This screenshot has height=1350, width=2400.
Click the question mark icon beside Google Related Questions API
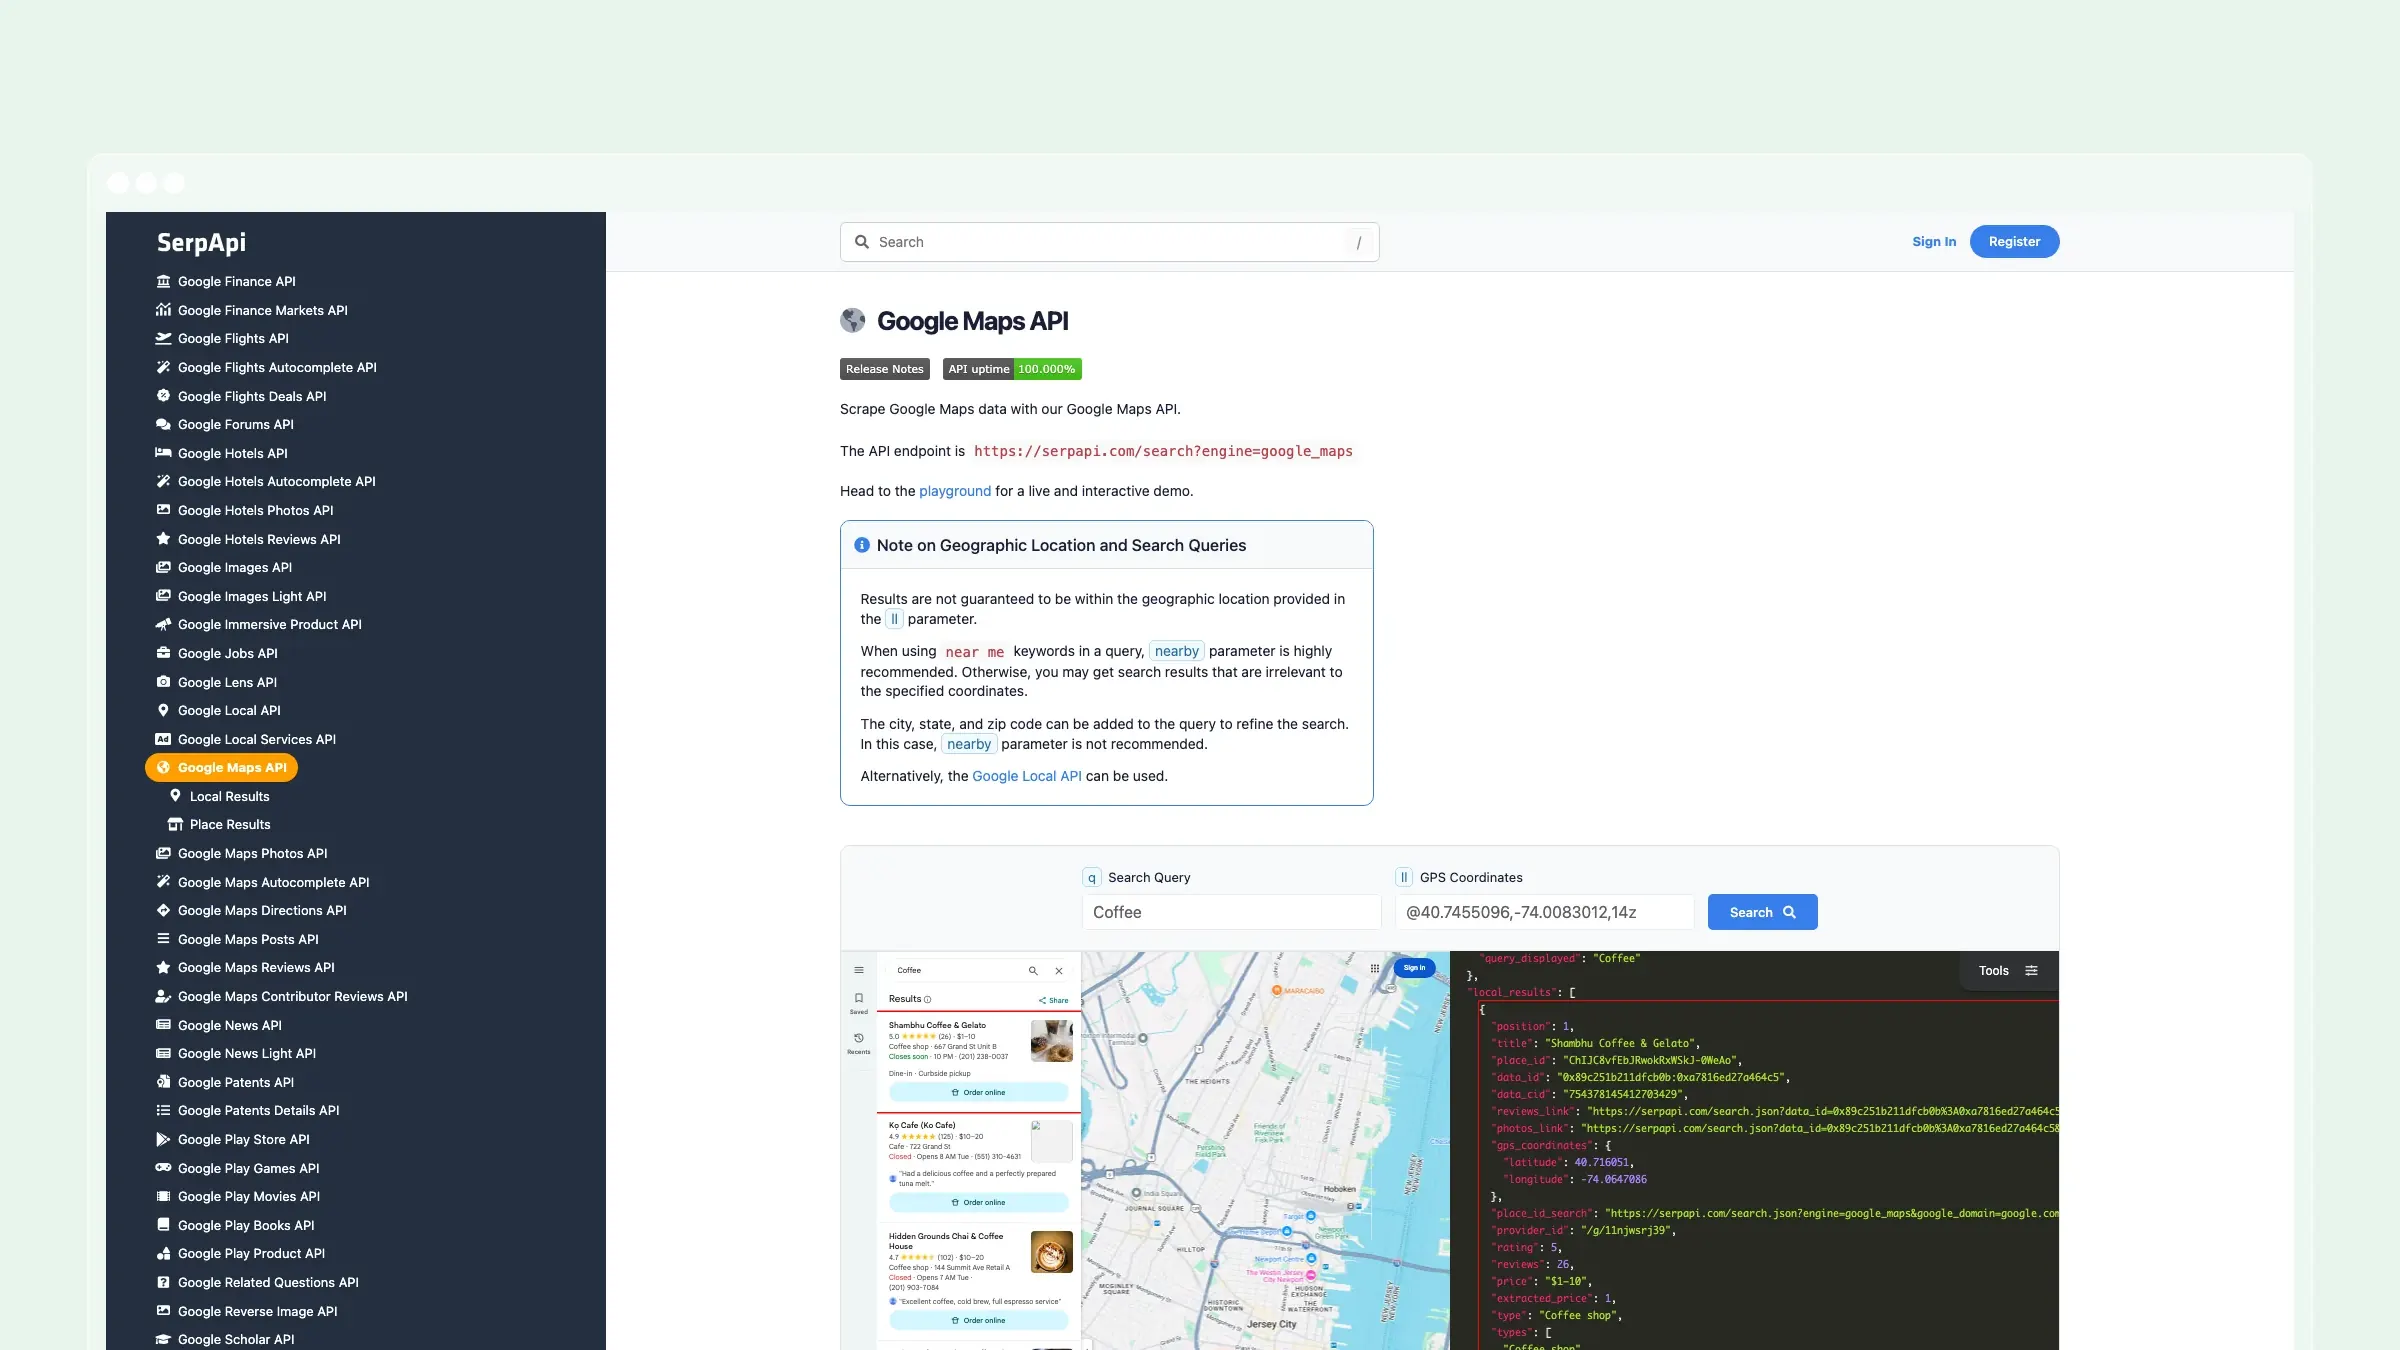[163, 1282]
